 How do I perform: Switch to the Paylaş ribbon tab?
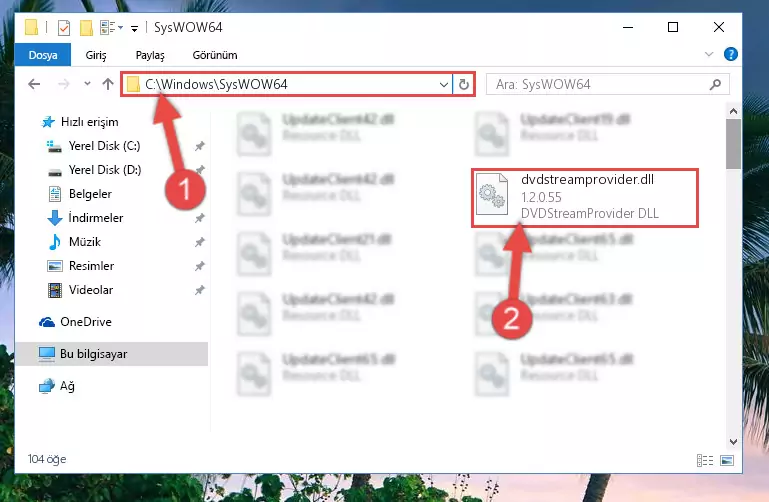[150, 55]
